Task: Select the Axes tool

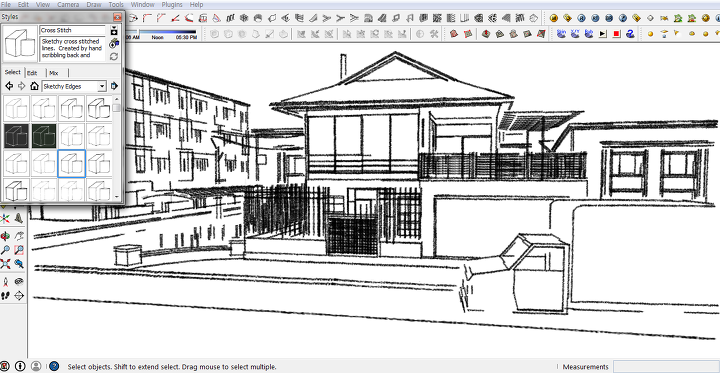Action: 6,218
